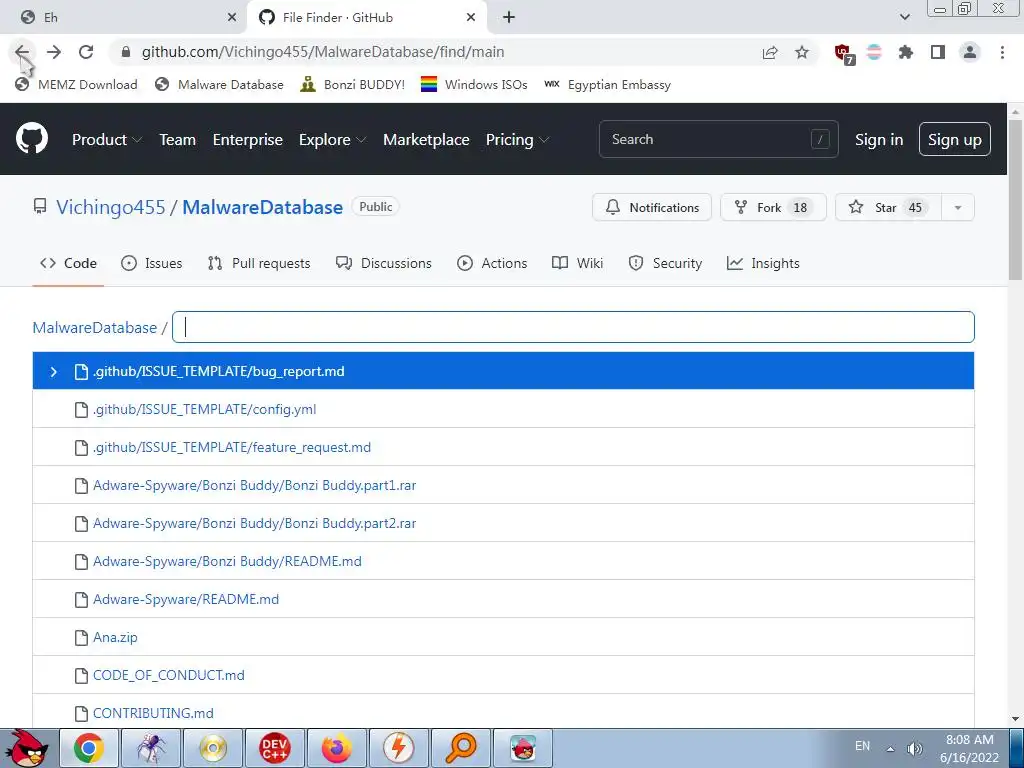Launch Dev-C++ from taskbar
The height and width of the screenshot is (768, 1024).
pyautogui.click(x=274, y=748)
